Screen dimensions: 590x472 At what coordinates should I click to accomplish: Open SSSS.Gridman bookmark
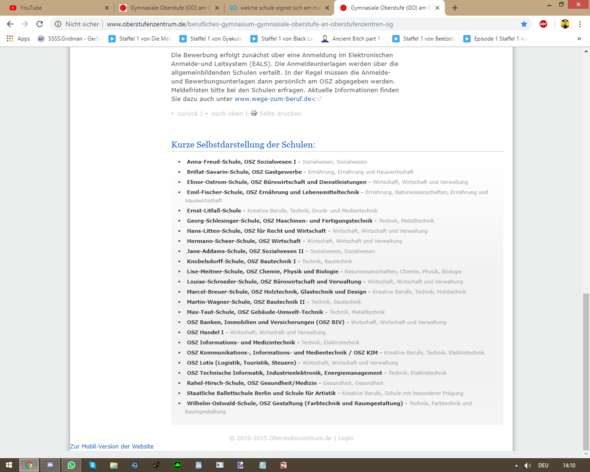[69, 38]
